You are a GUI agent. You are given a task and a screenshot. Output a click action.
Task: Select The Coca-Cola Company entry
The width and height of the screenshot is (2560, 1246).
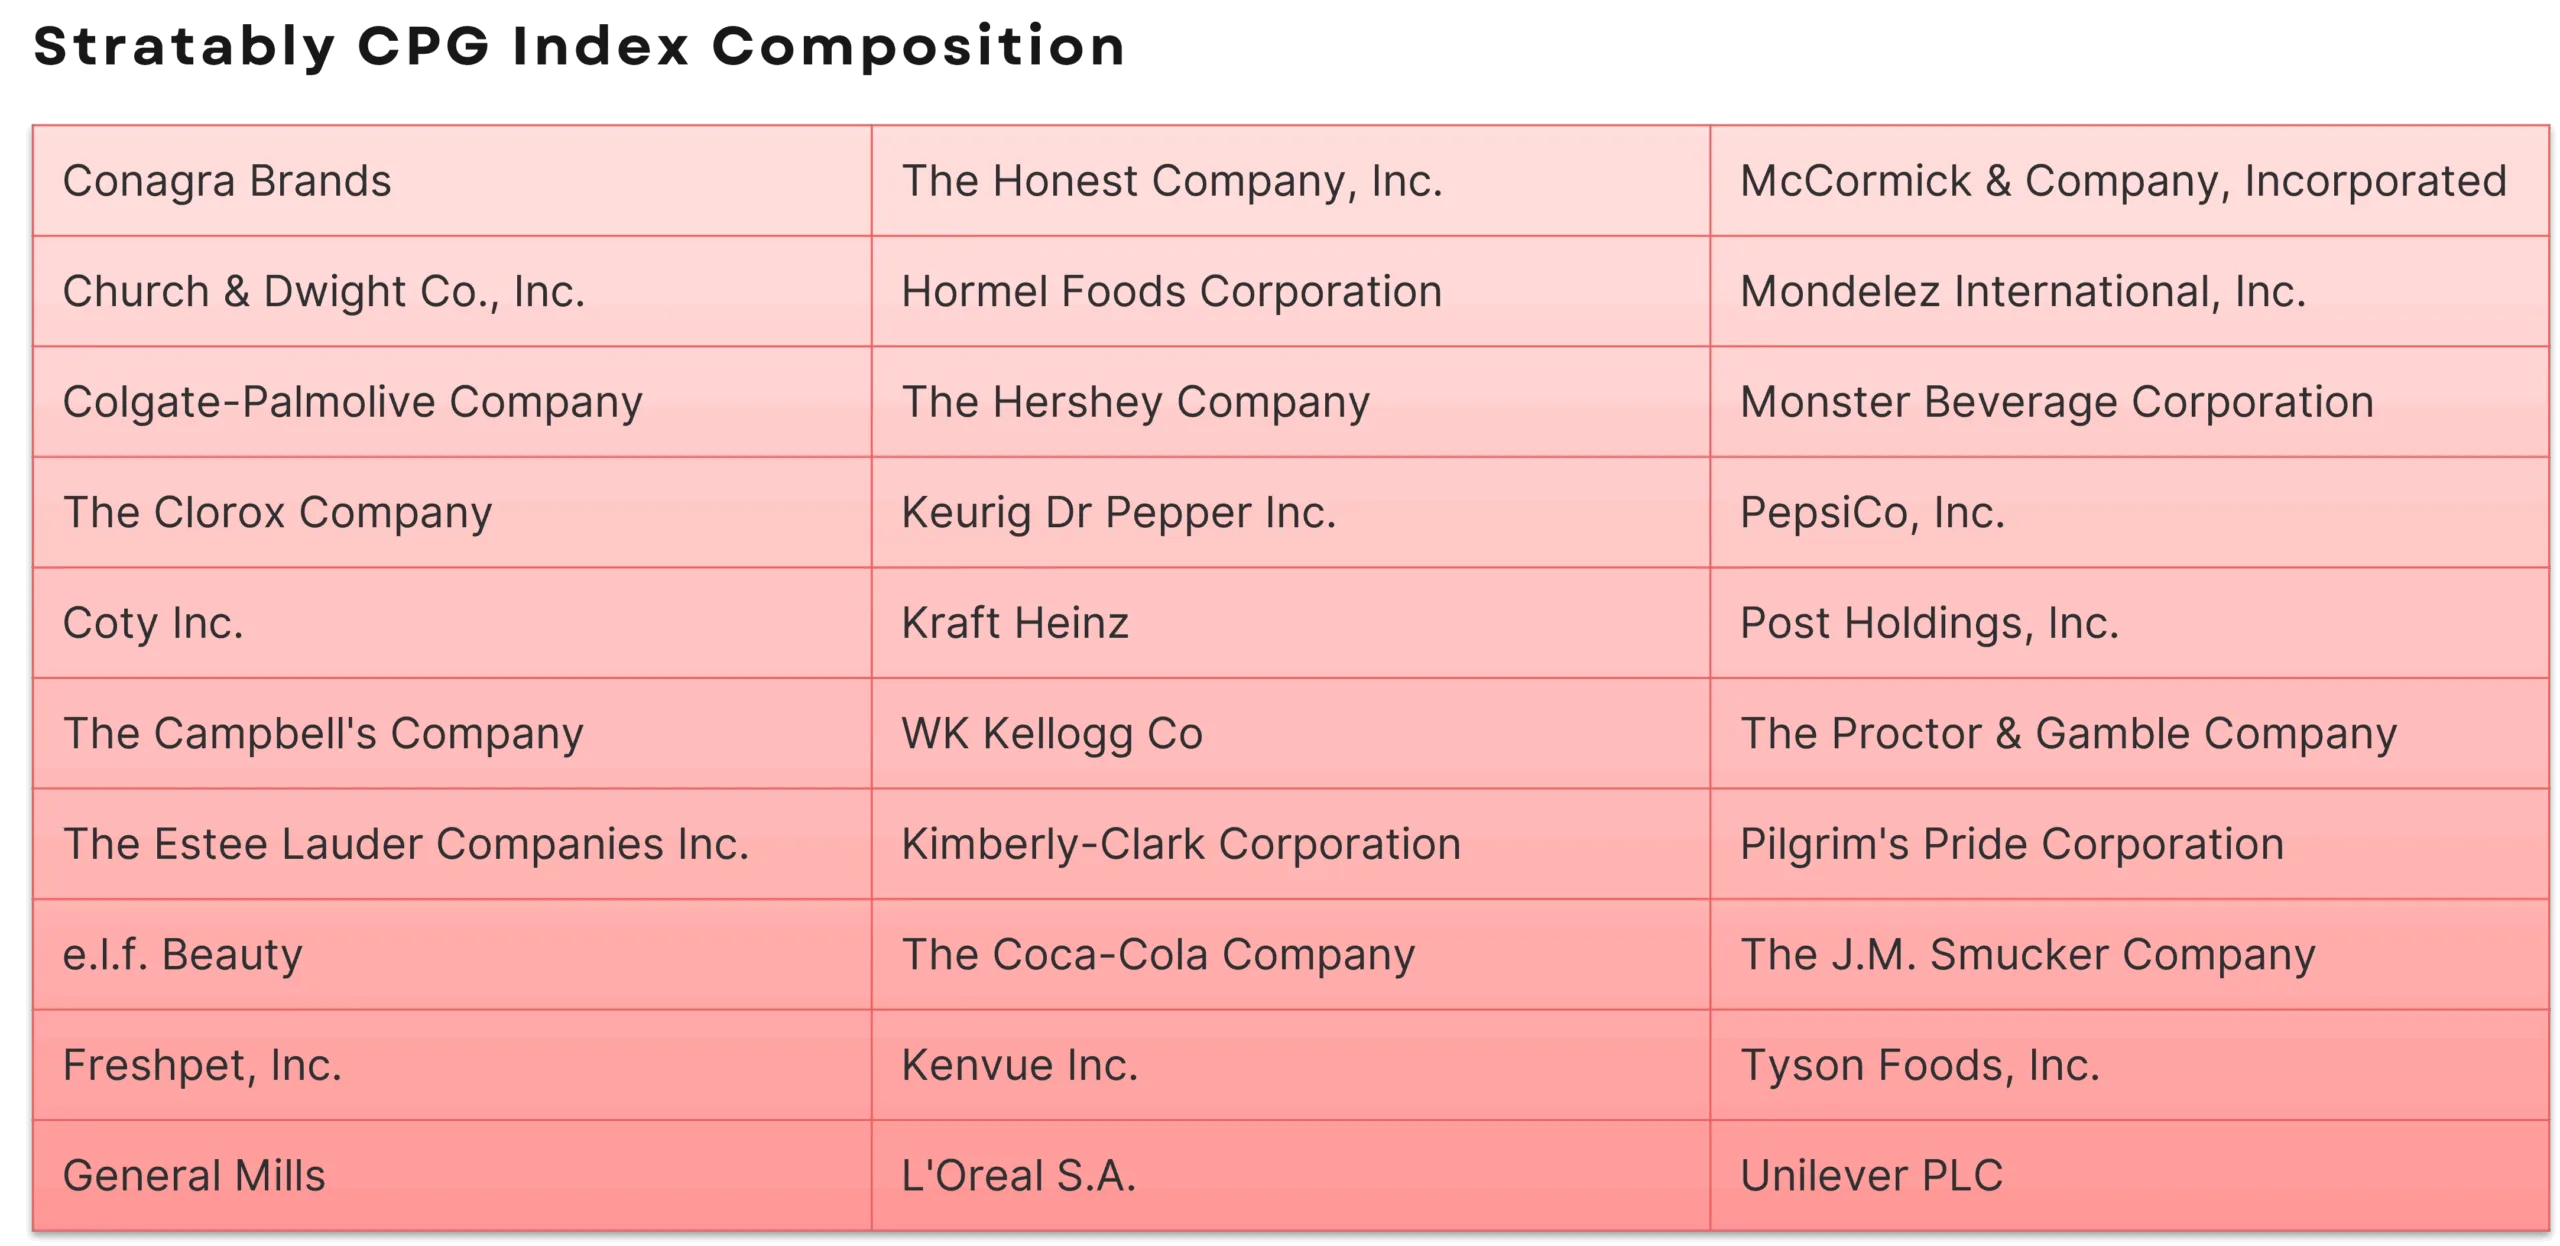[1158, 955]
